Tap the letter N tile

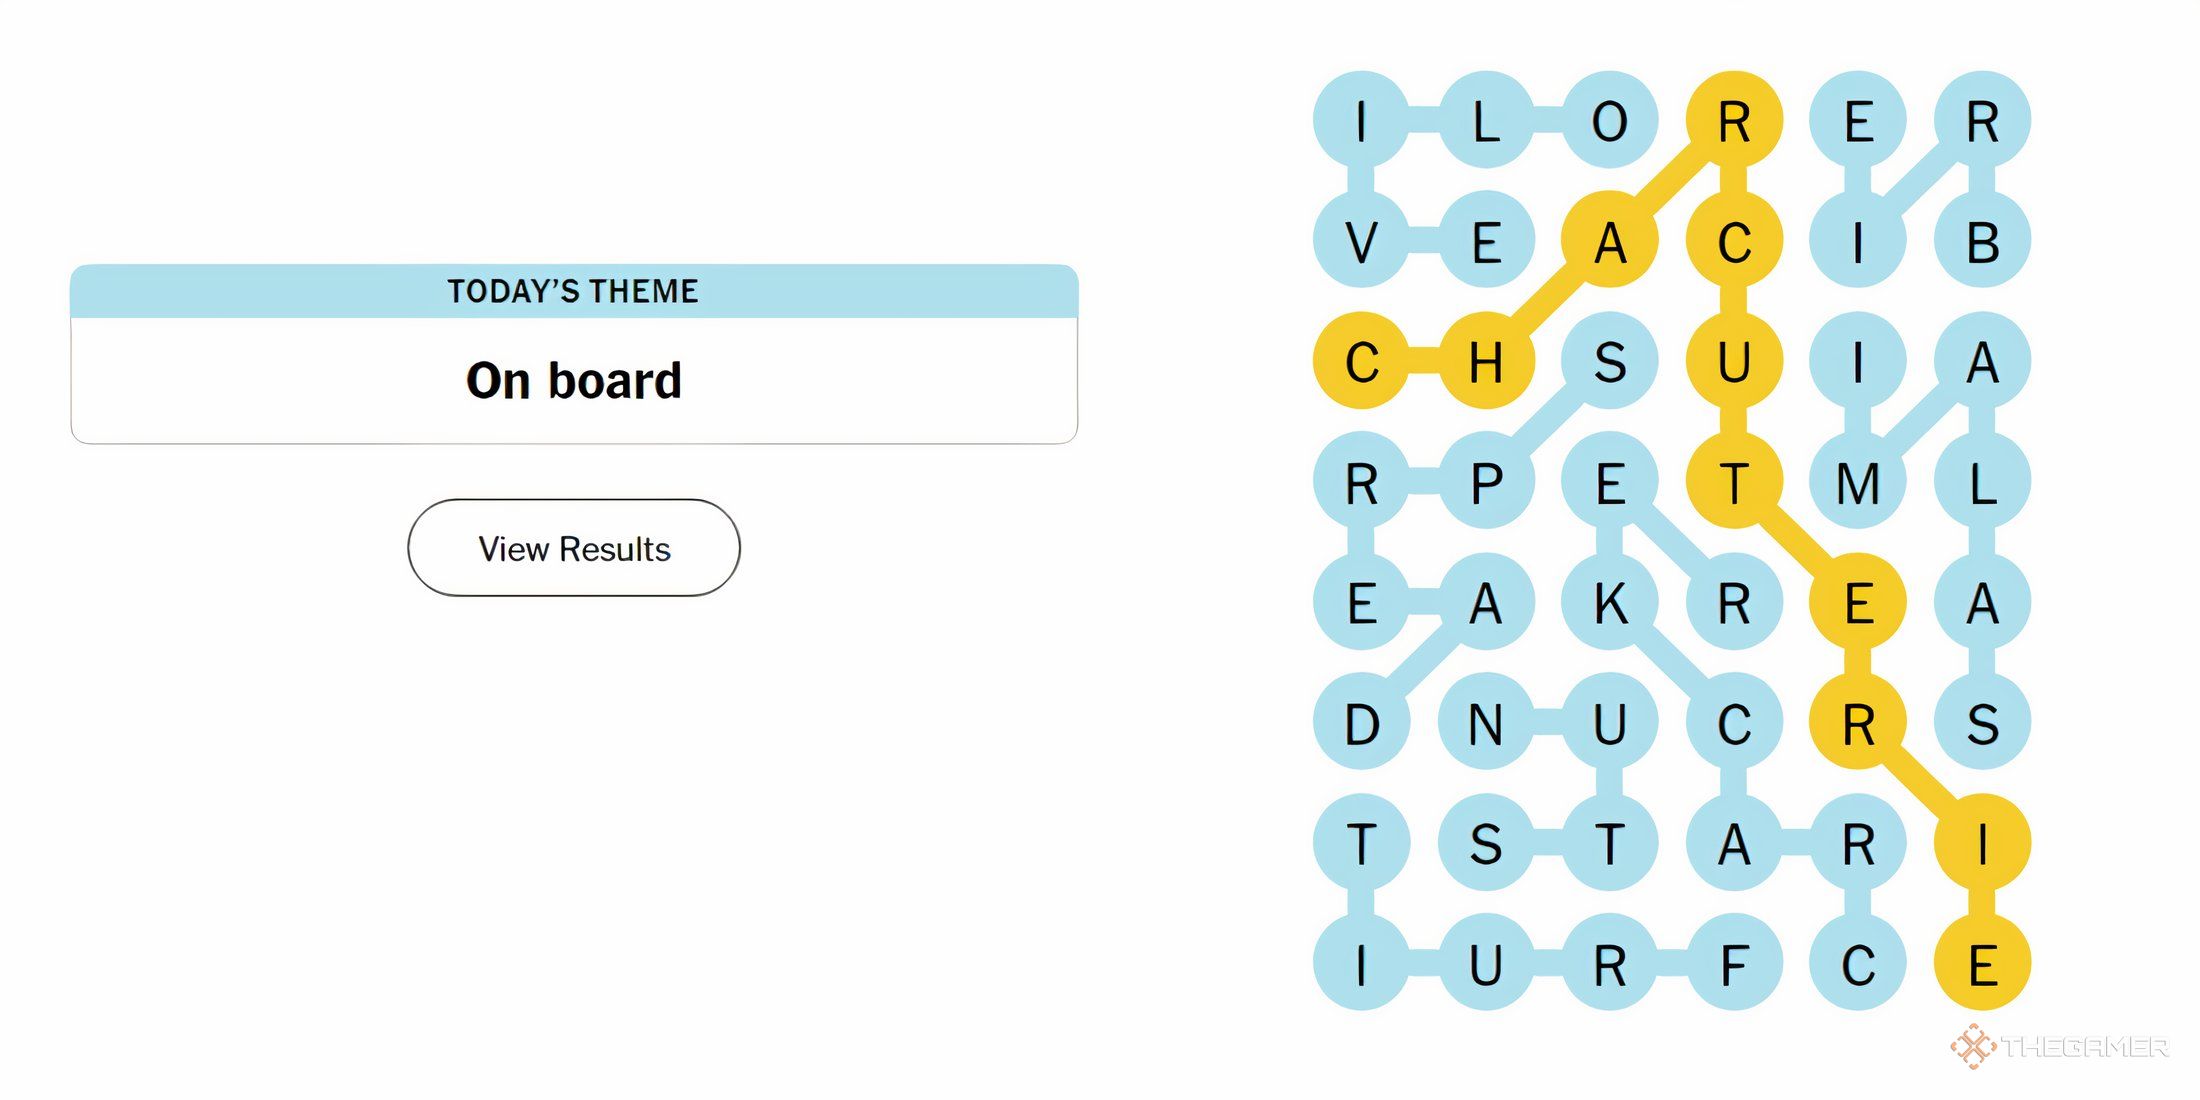click(1486, 723)
